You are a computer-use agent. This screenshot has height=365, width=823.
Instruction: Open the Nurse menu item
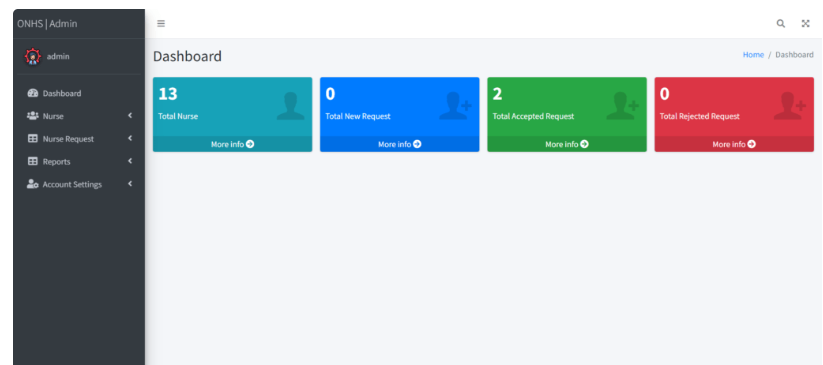79,116
